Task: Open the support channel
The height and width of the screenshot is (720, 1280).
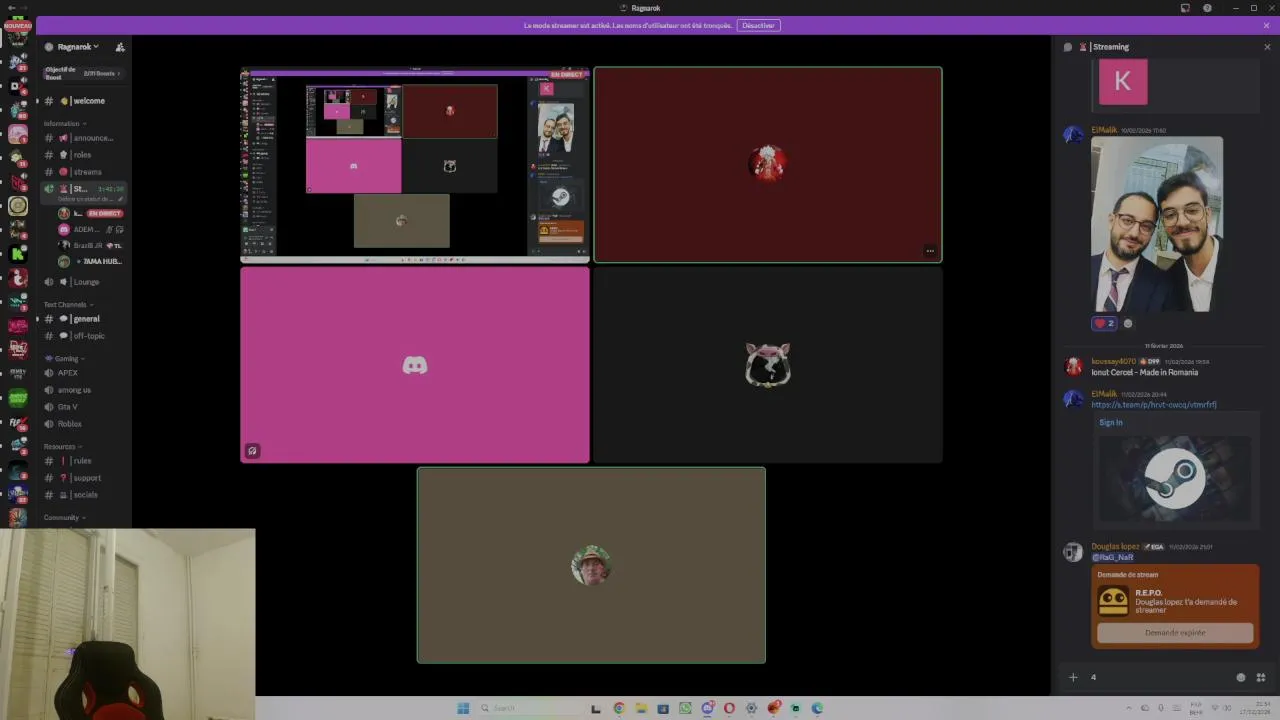Action: click(x=84, y=478)
